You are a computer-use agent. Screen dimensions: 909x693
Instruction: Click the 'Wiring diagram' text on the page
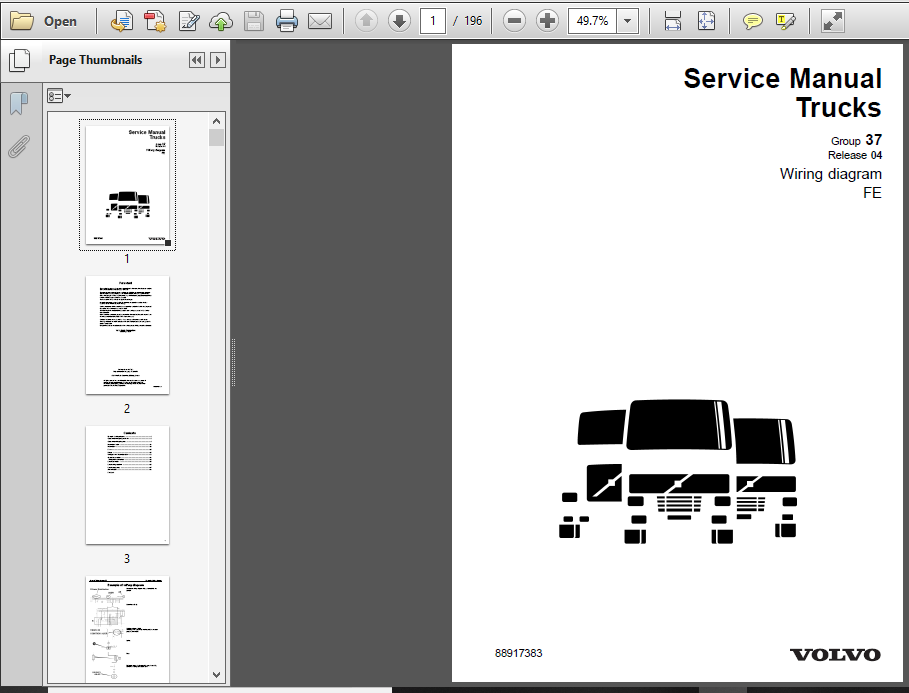(x=830, y=174)
